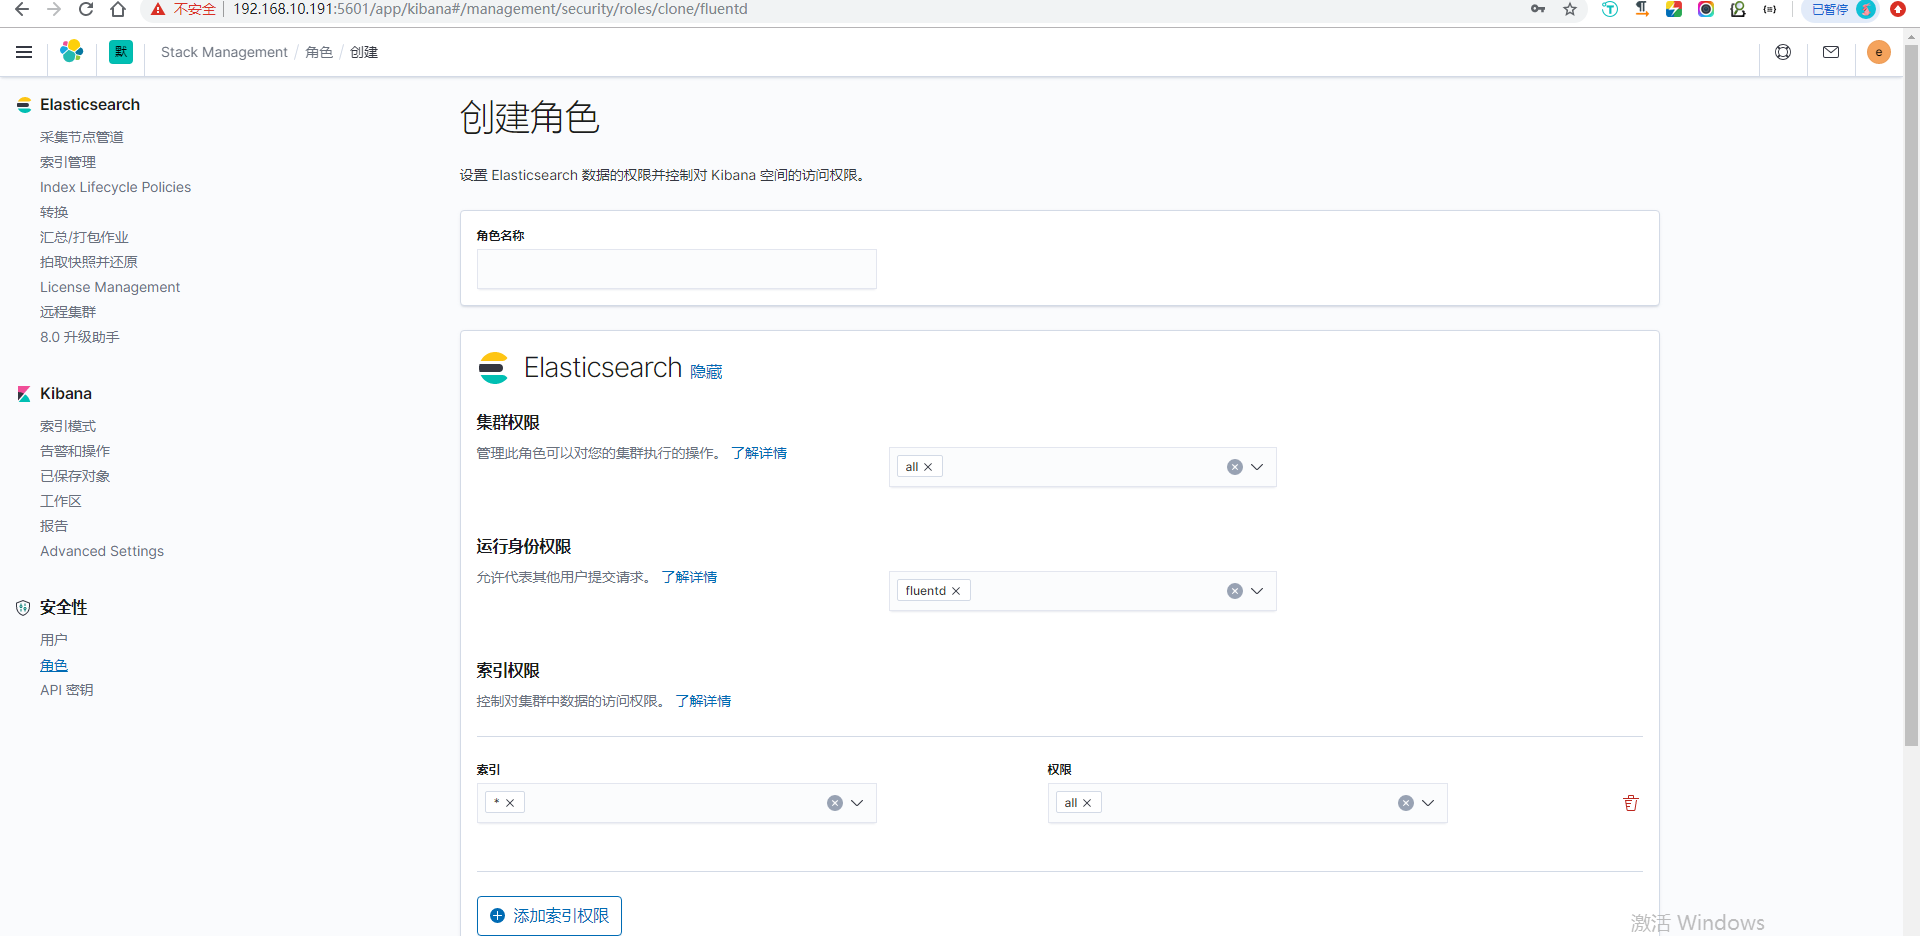
Task: Open the hamburger navigation menu
Action: point(24,52)
